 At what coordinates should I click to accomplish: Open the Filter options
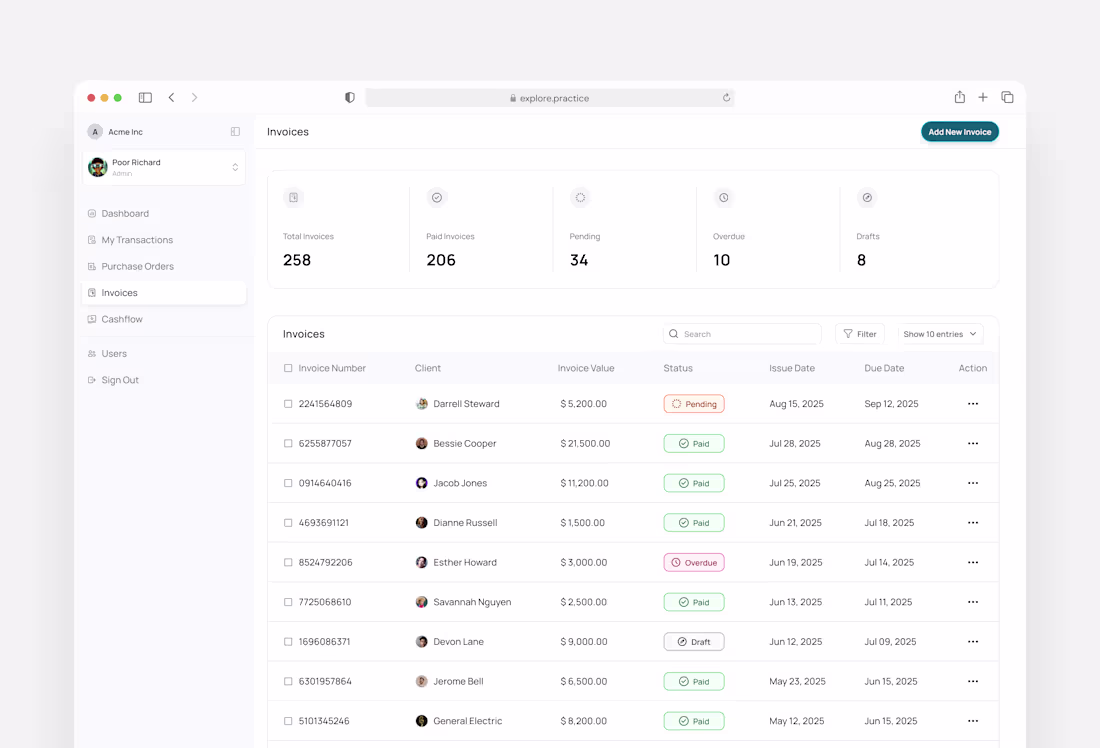[x=859, y=334]
